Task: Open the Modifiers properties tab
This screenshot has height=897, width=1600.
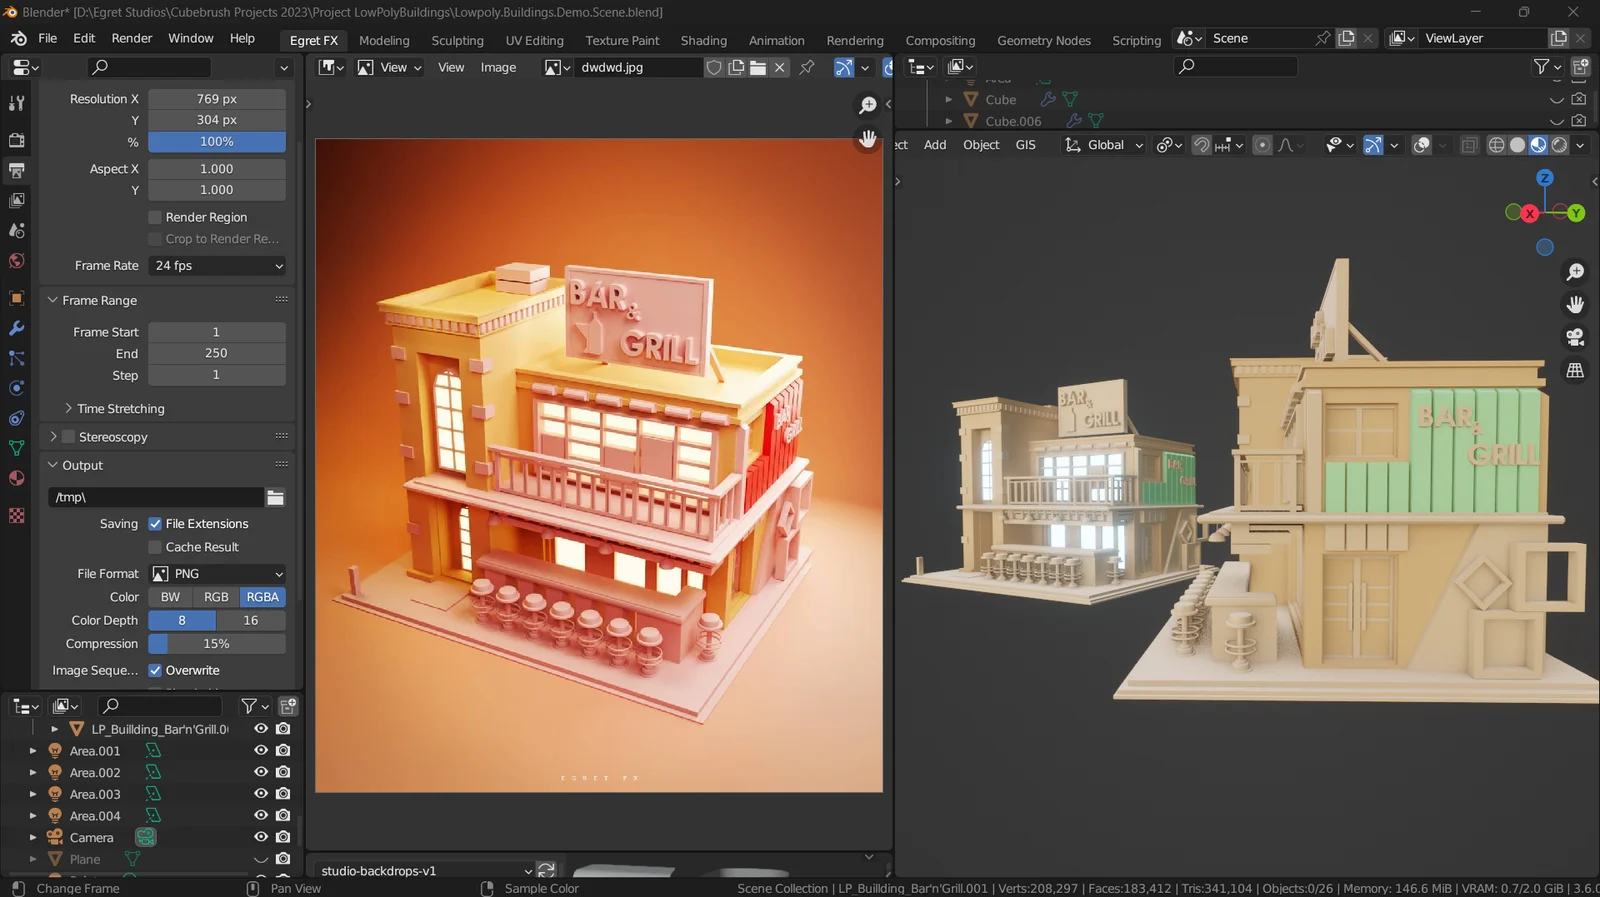Action: pos(16,328)
